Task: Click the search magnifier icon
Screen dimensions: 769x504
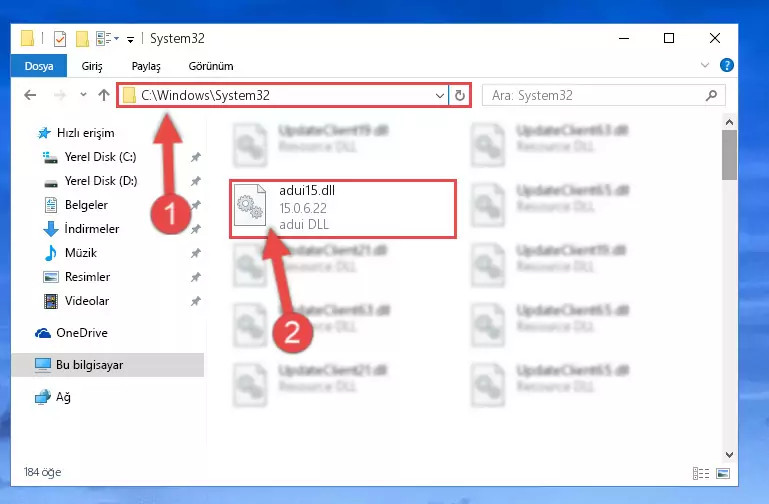Action: click(711, 95)
